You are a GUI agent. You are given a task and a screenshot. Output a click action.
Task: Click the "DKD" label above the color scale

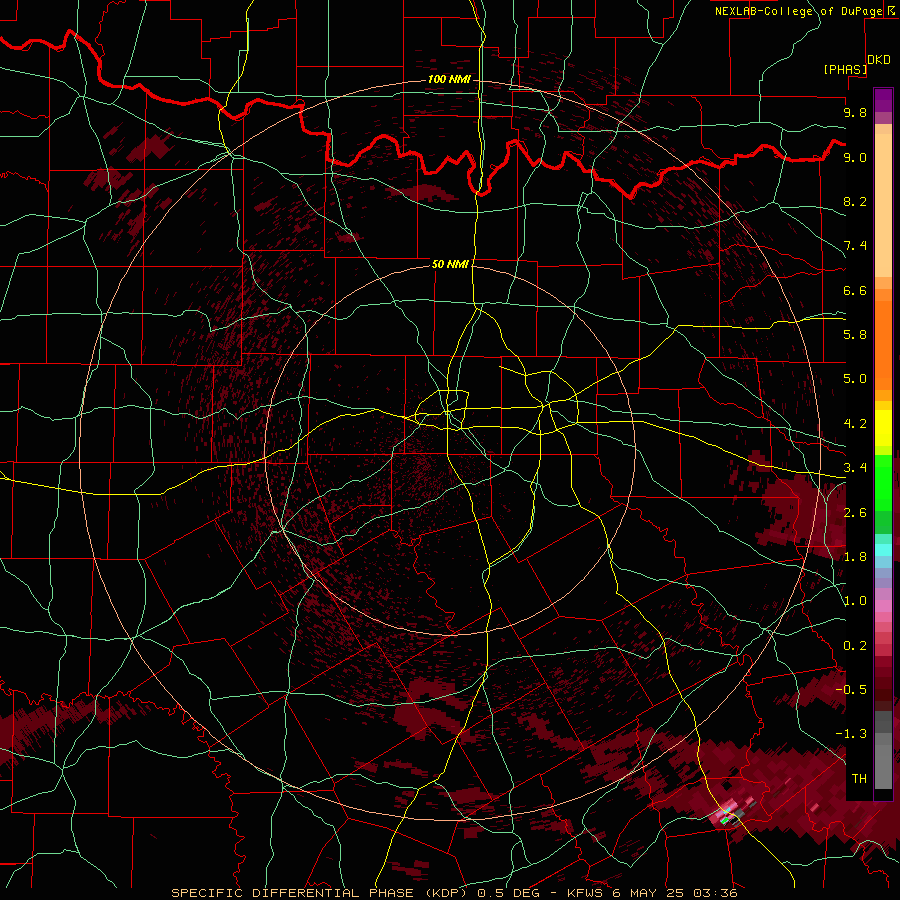[x=879, y=59]
